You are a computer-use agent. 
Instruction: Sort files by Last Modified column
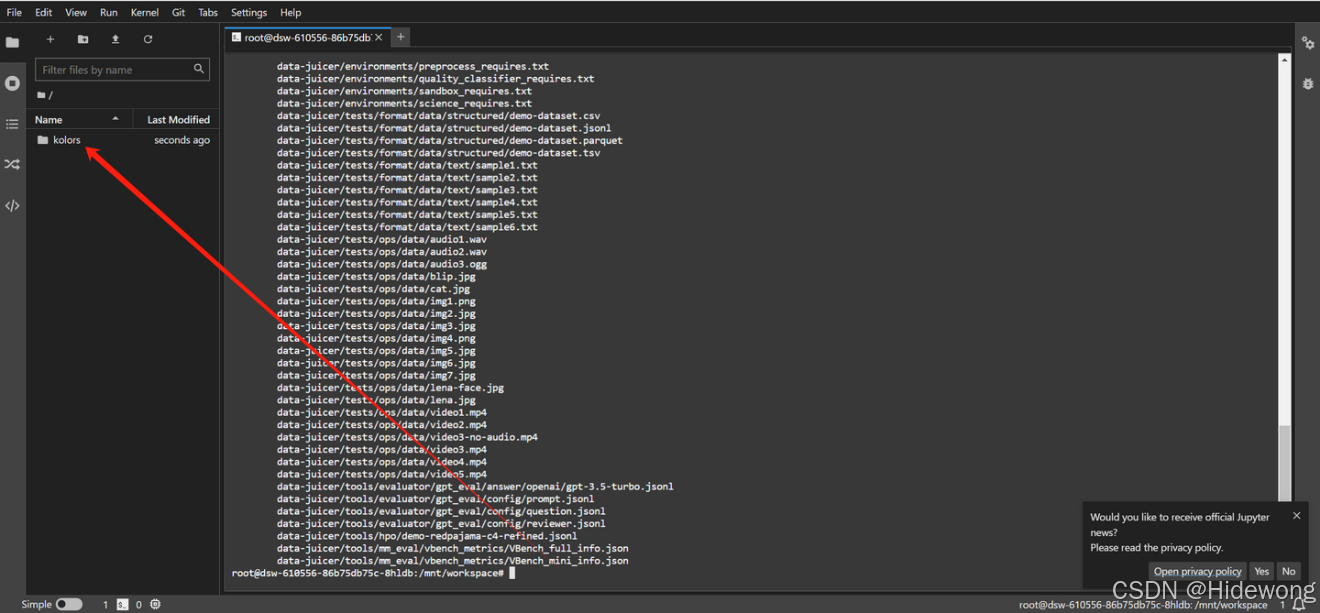pyautogui.click(x=178, y=119)
